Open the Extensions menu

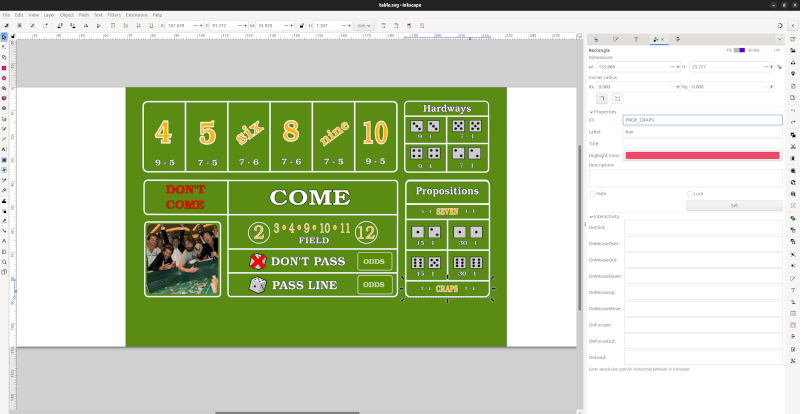pos(136,15)
